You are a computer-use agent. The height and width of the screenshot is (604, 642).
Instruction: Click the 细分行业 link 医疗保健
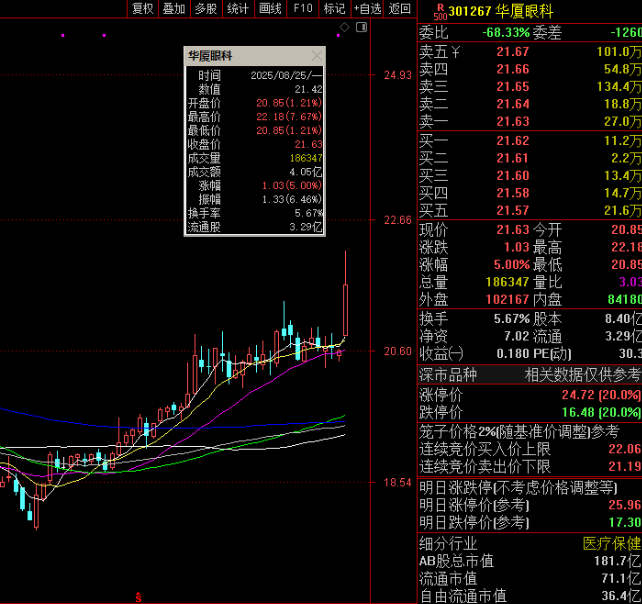[x=612, y=544]
